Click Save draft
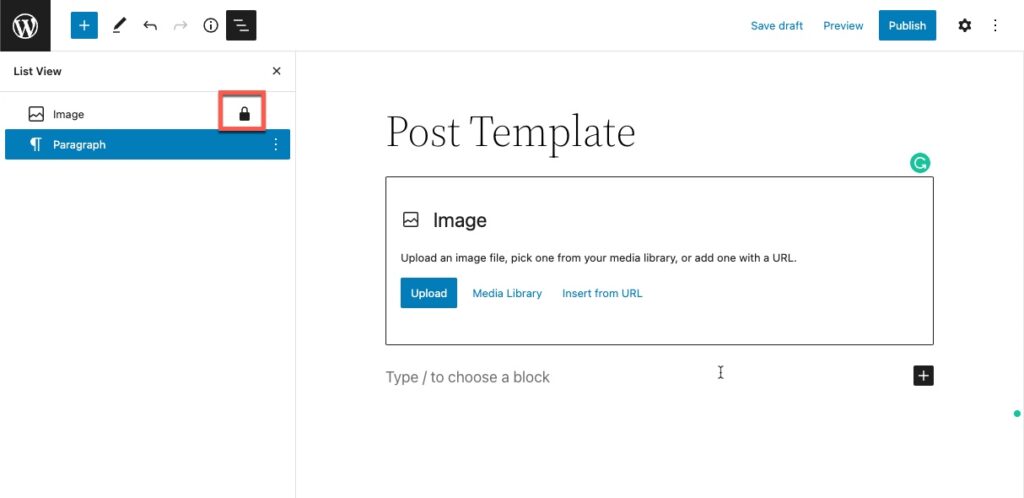Viewport: 1024px width, 498px height. [x=776, y=26]
